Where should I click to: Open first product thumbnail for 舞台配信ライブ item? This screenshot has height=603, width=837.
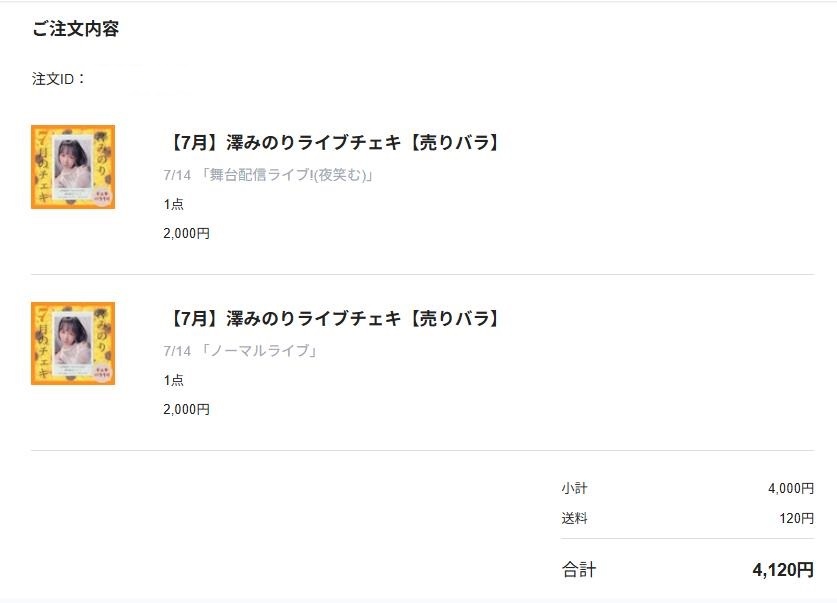coord(73,167)
